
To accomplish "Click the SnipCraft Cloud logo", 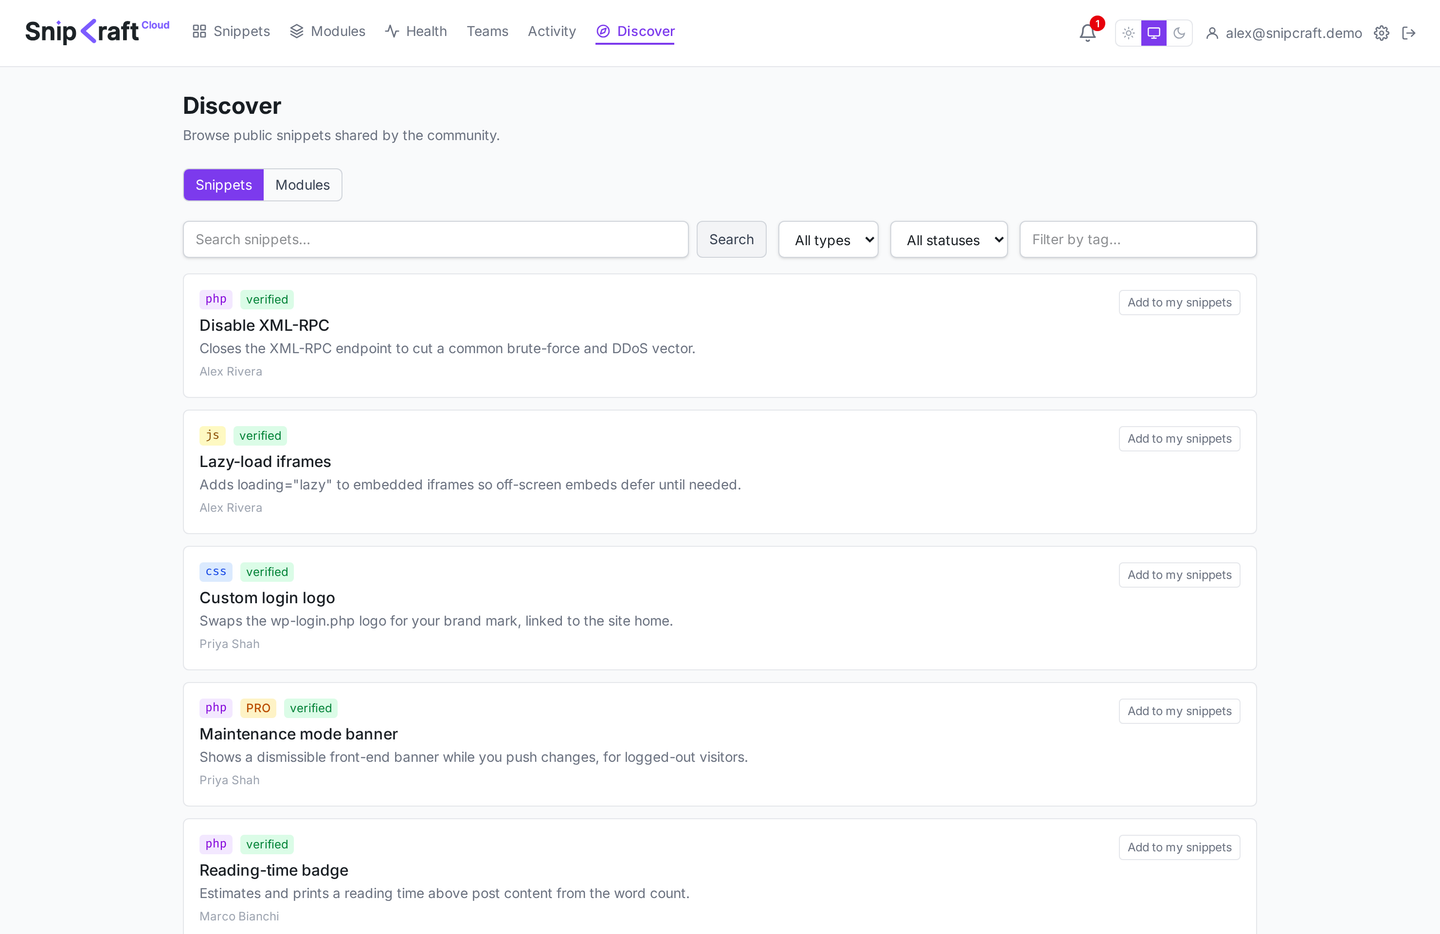I will coord(97,31).
